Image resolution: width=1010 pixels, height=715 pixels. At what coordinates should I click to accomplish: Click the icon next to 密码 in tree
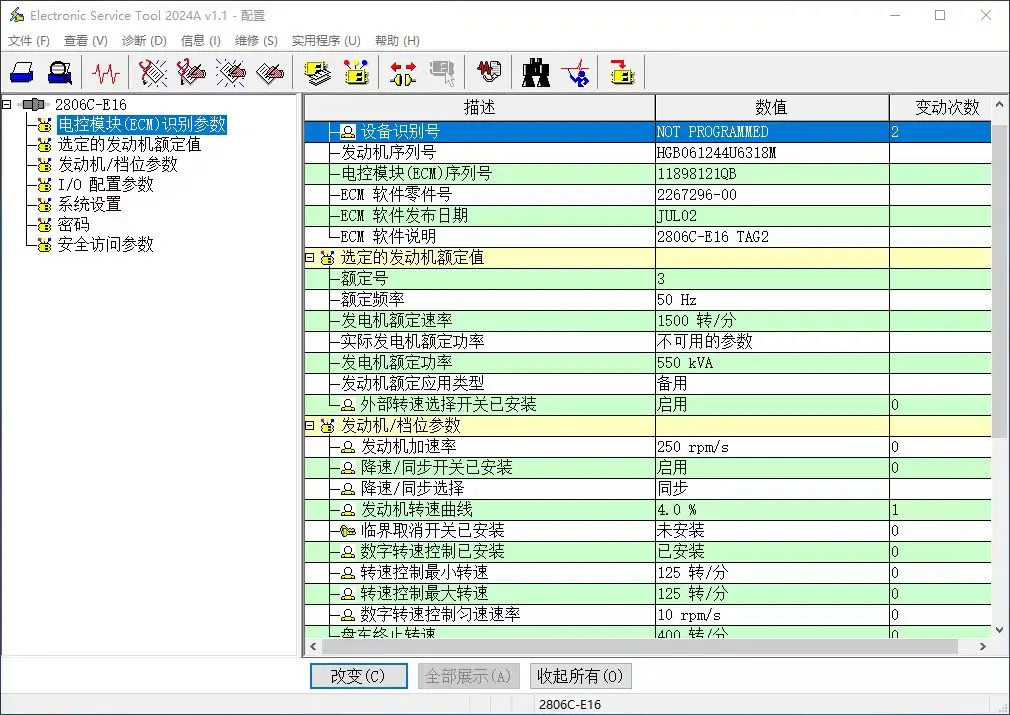44,225
